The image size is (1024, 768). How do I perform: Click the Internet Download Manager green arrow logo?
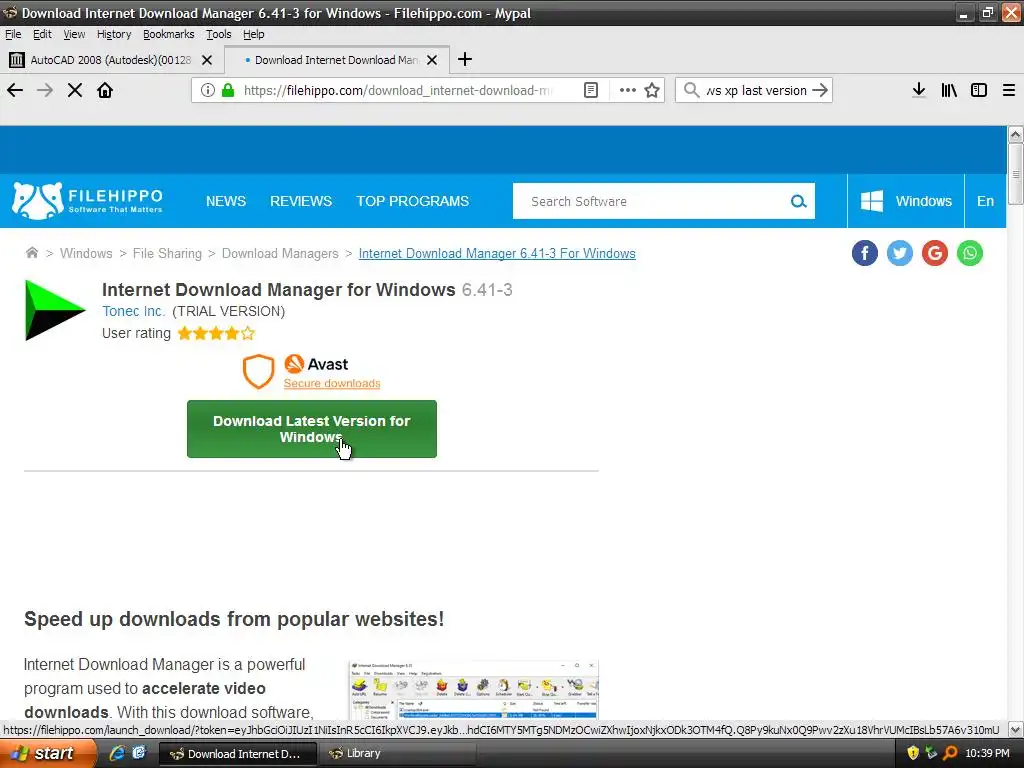pos(55,310)
